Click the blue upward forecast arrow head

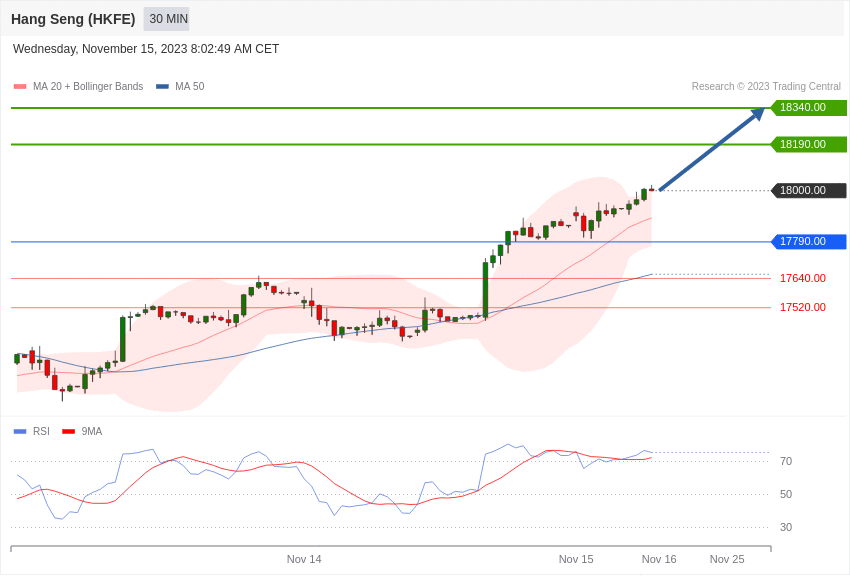pos(757,114)
